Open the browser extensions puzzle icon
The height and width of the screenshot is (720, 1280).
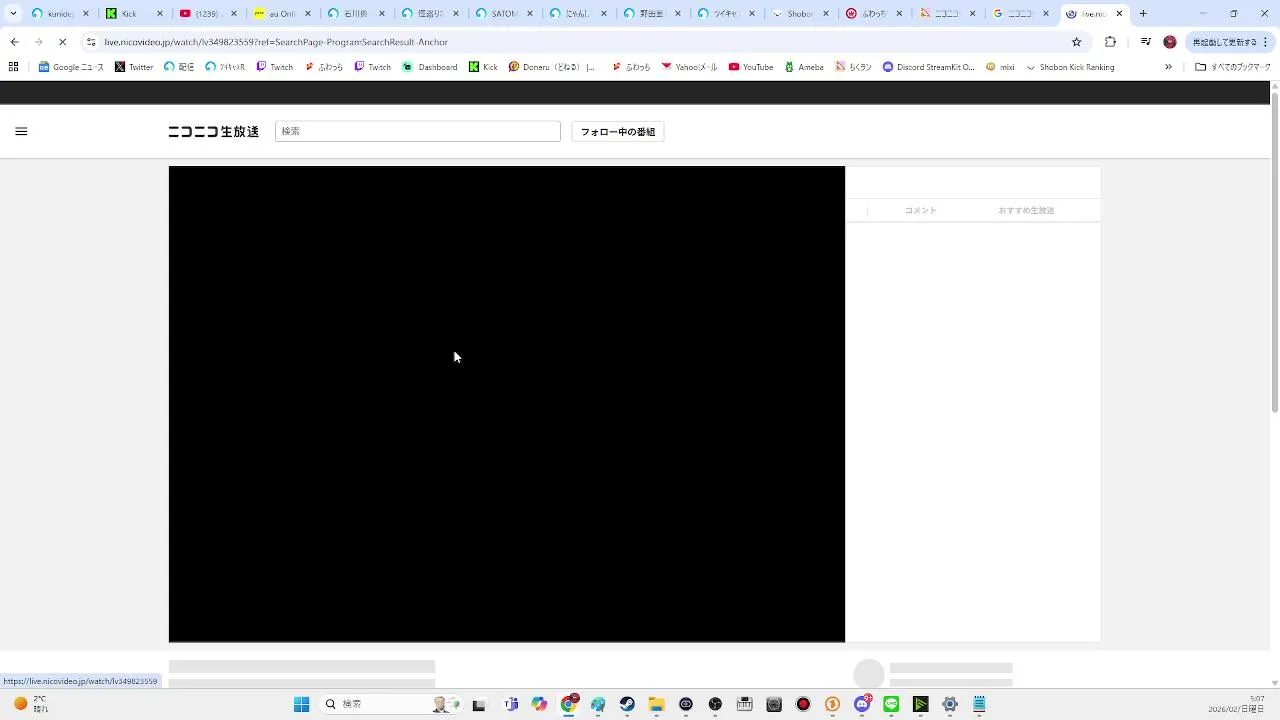point(1110,42)
